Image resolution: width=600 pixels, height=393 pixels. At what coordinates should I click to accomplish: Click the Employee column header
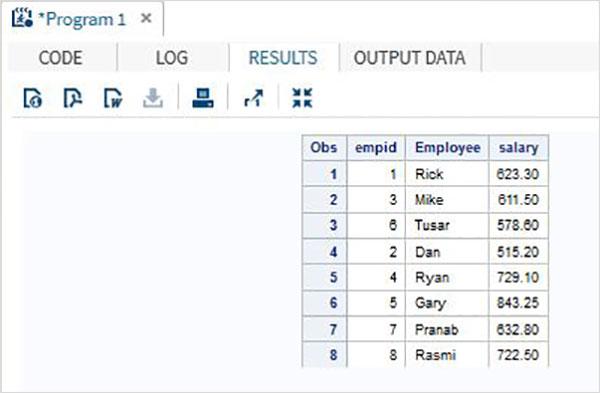click(x=447, y=148)
